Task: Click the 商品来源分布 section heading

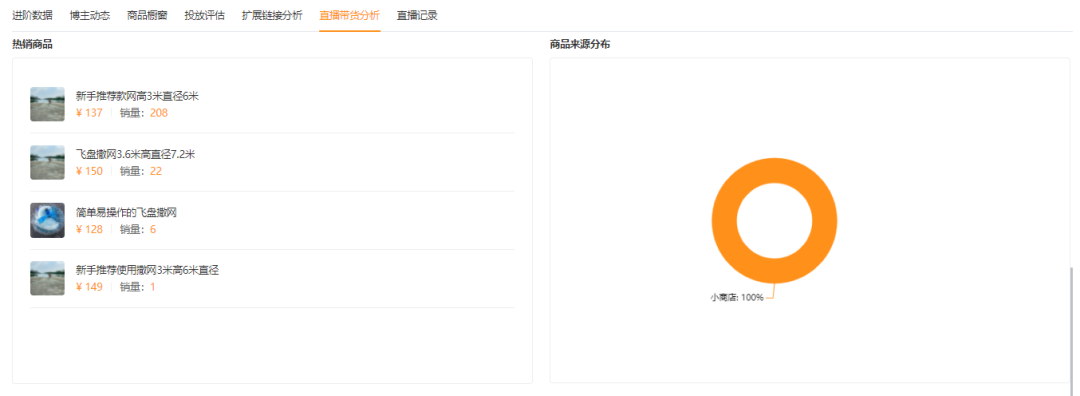Action: click(x=579, y=45)
